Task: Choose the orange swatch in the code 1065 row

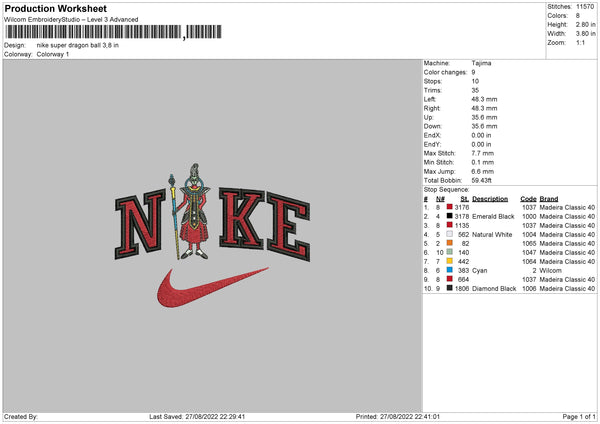Action: [x=450, y=243]
